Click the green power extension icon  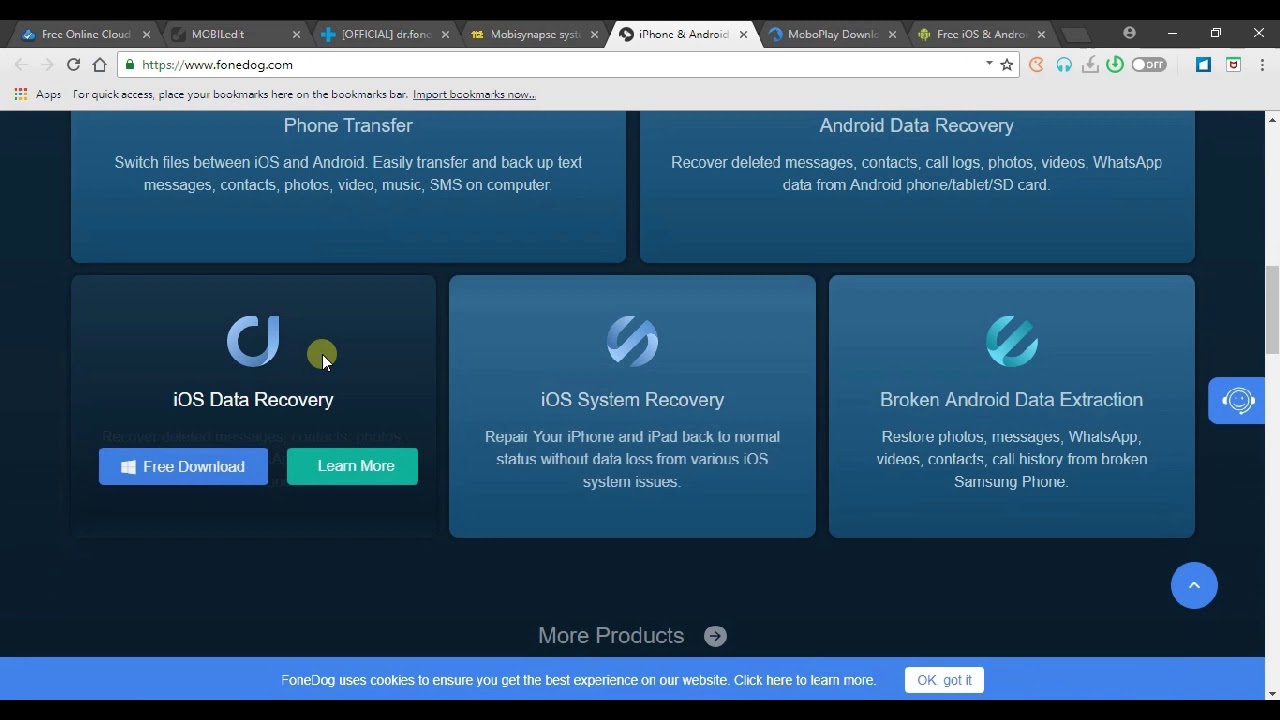[x=1114, y=65]
